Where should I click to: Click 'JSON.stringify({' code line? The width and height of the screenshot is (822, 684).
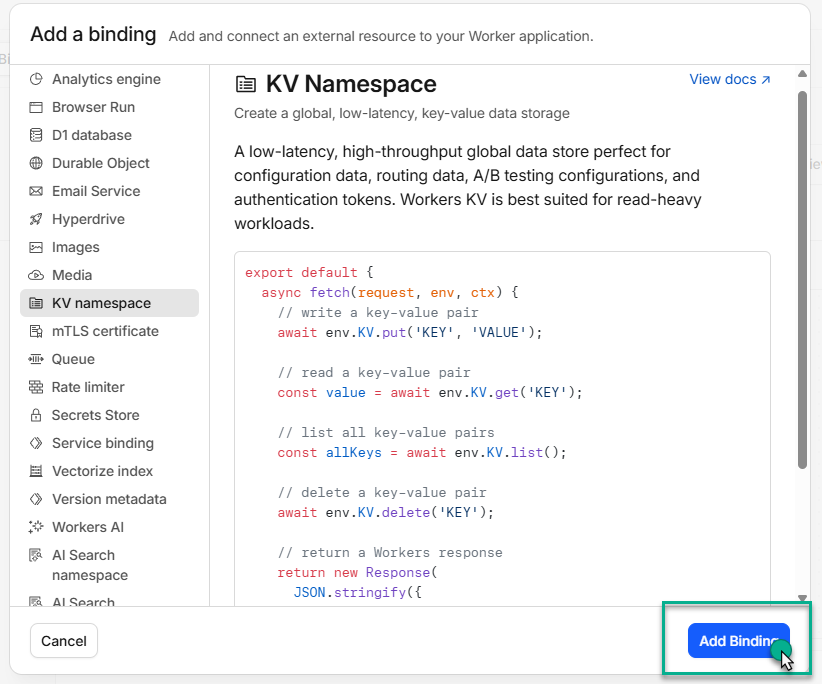click(x=358, y=593)
